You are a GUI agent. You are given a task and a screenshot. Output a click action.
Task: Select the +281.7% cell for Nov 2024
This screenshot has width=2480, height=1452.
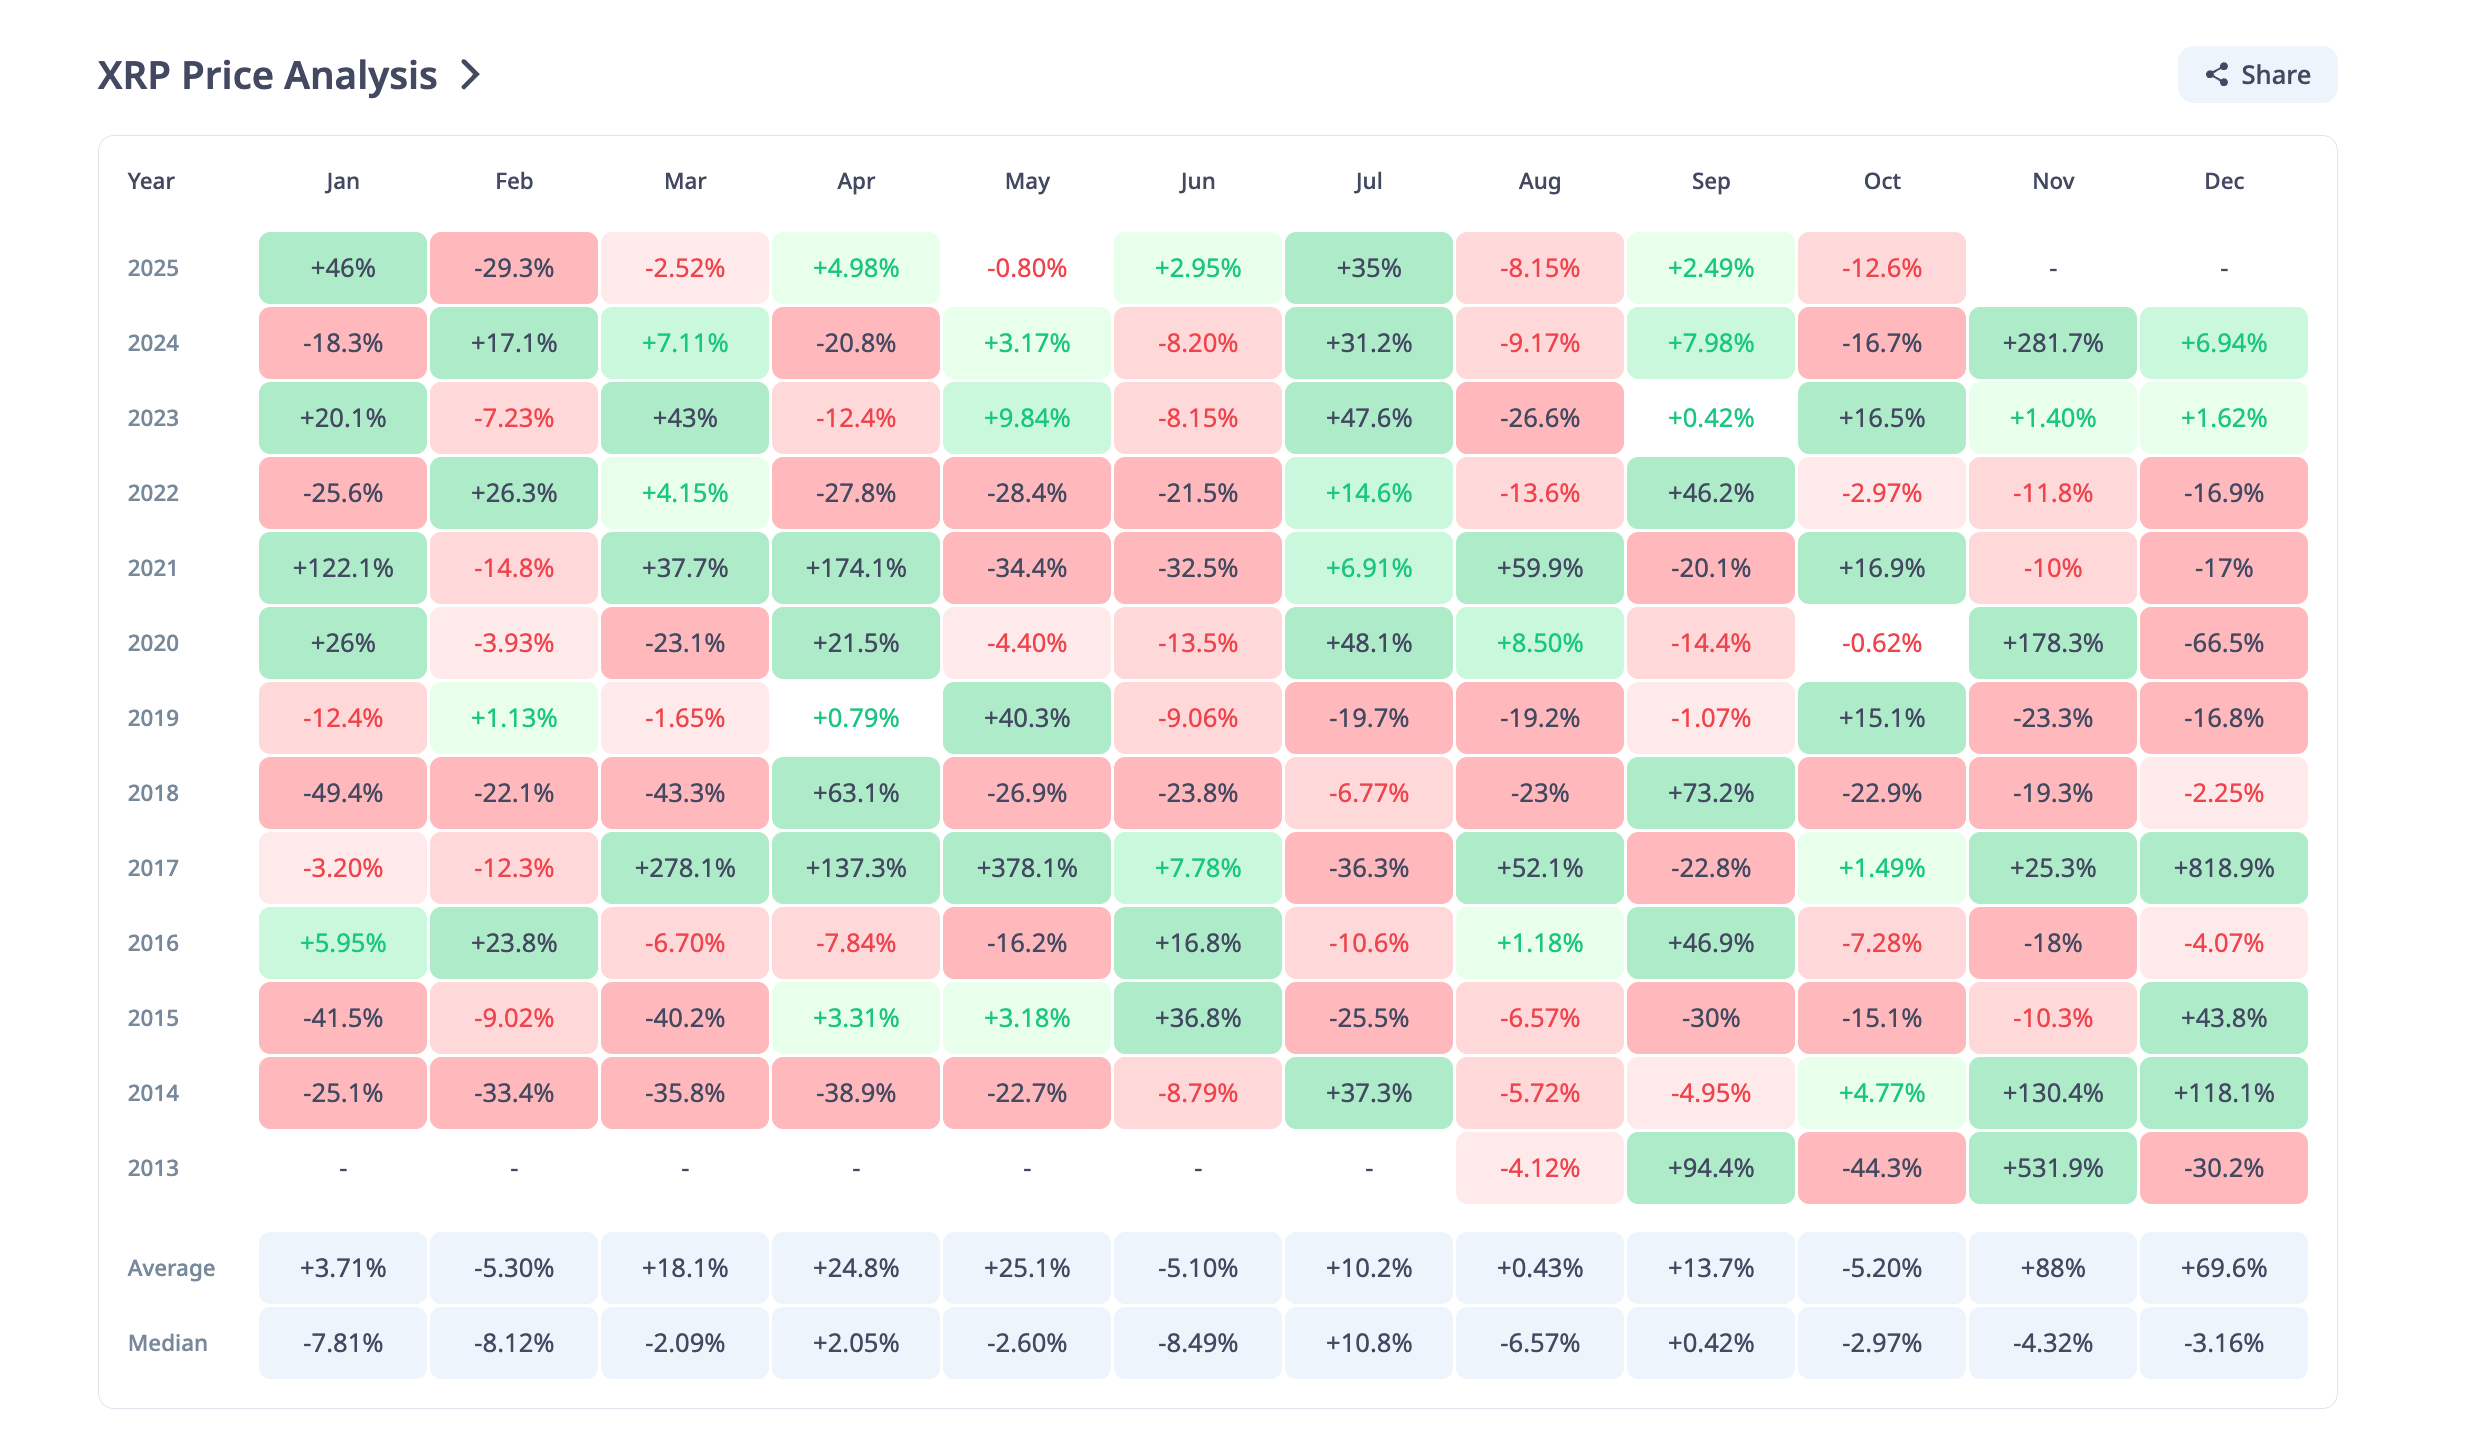tap(2052, 342)
